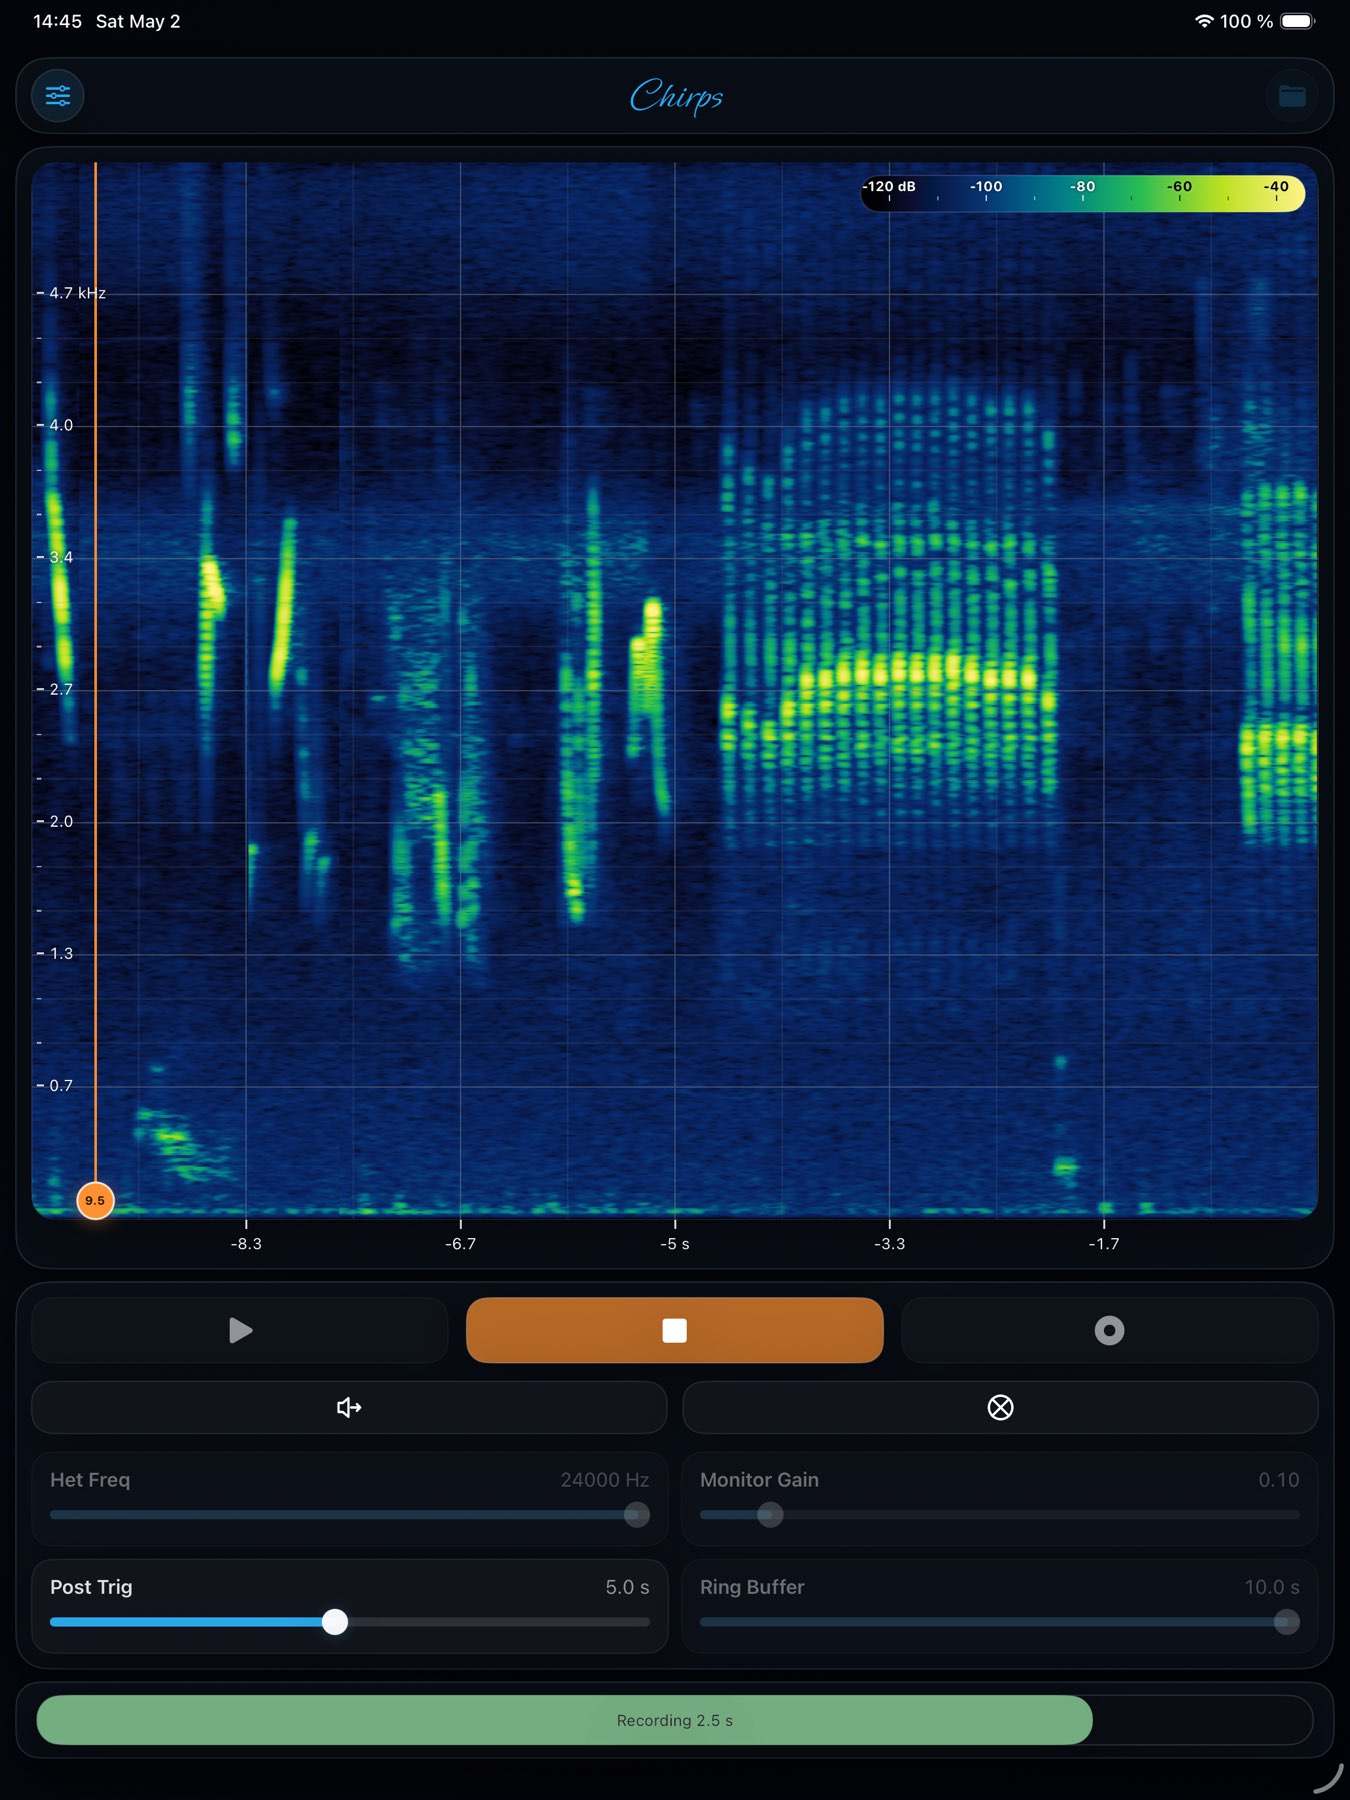Tap the Monitor Gain label
The image size is (1350, 1800).
759,1480
